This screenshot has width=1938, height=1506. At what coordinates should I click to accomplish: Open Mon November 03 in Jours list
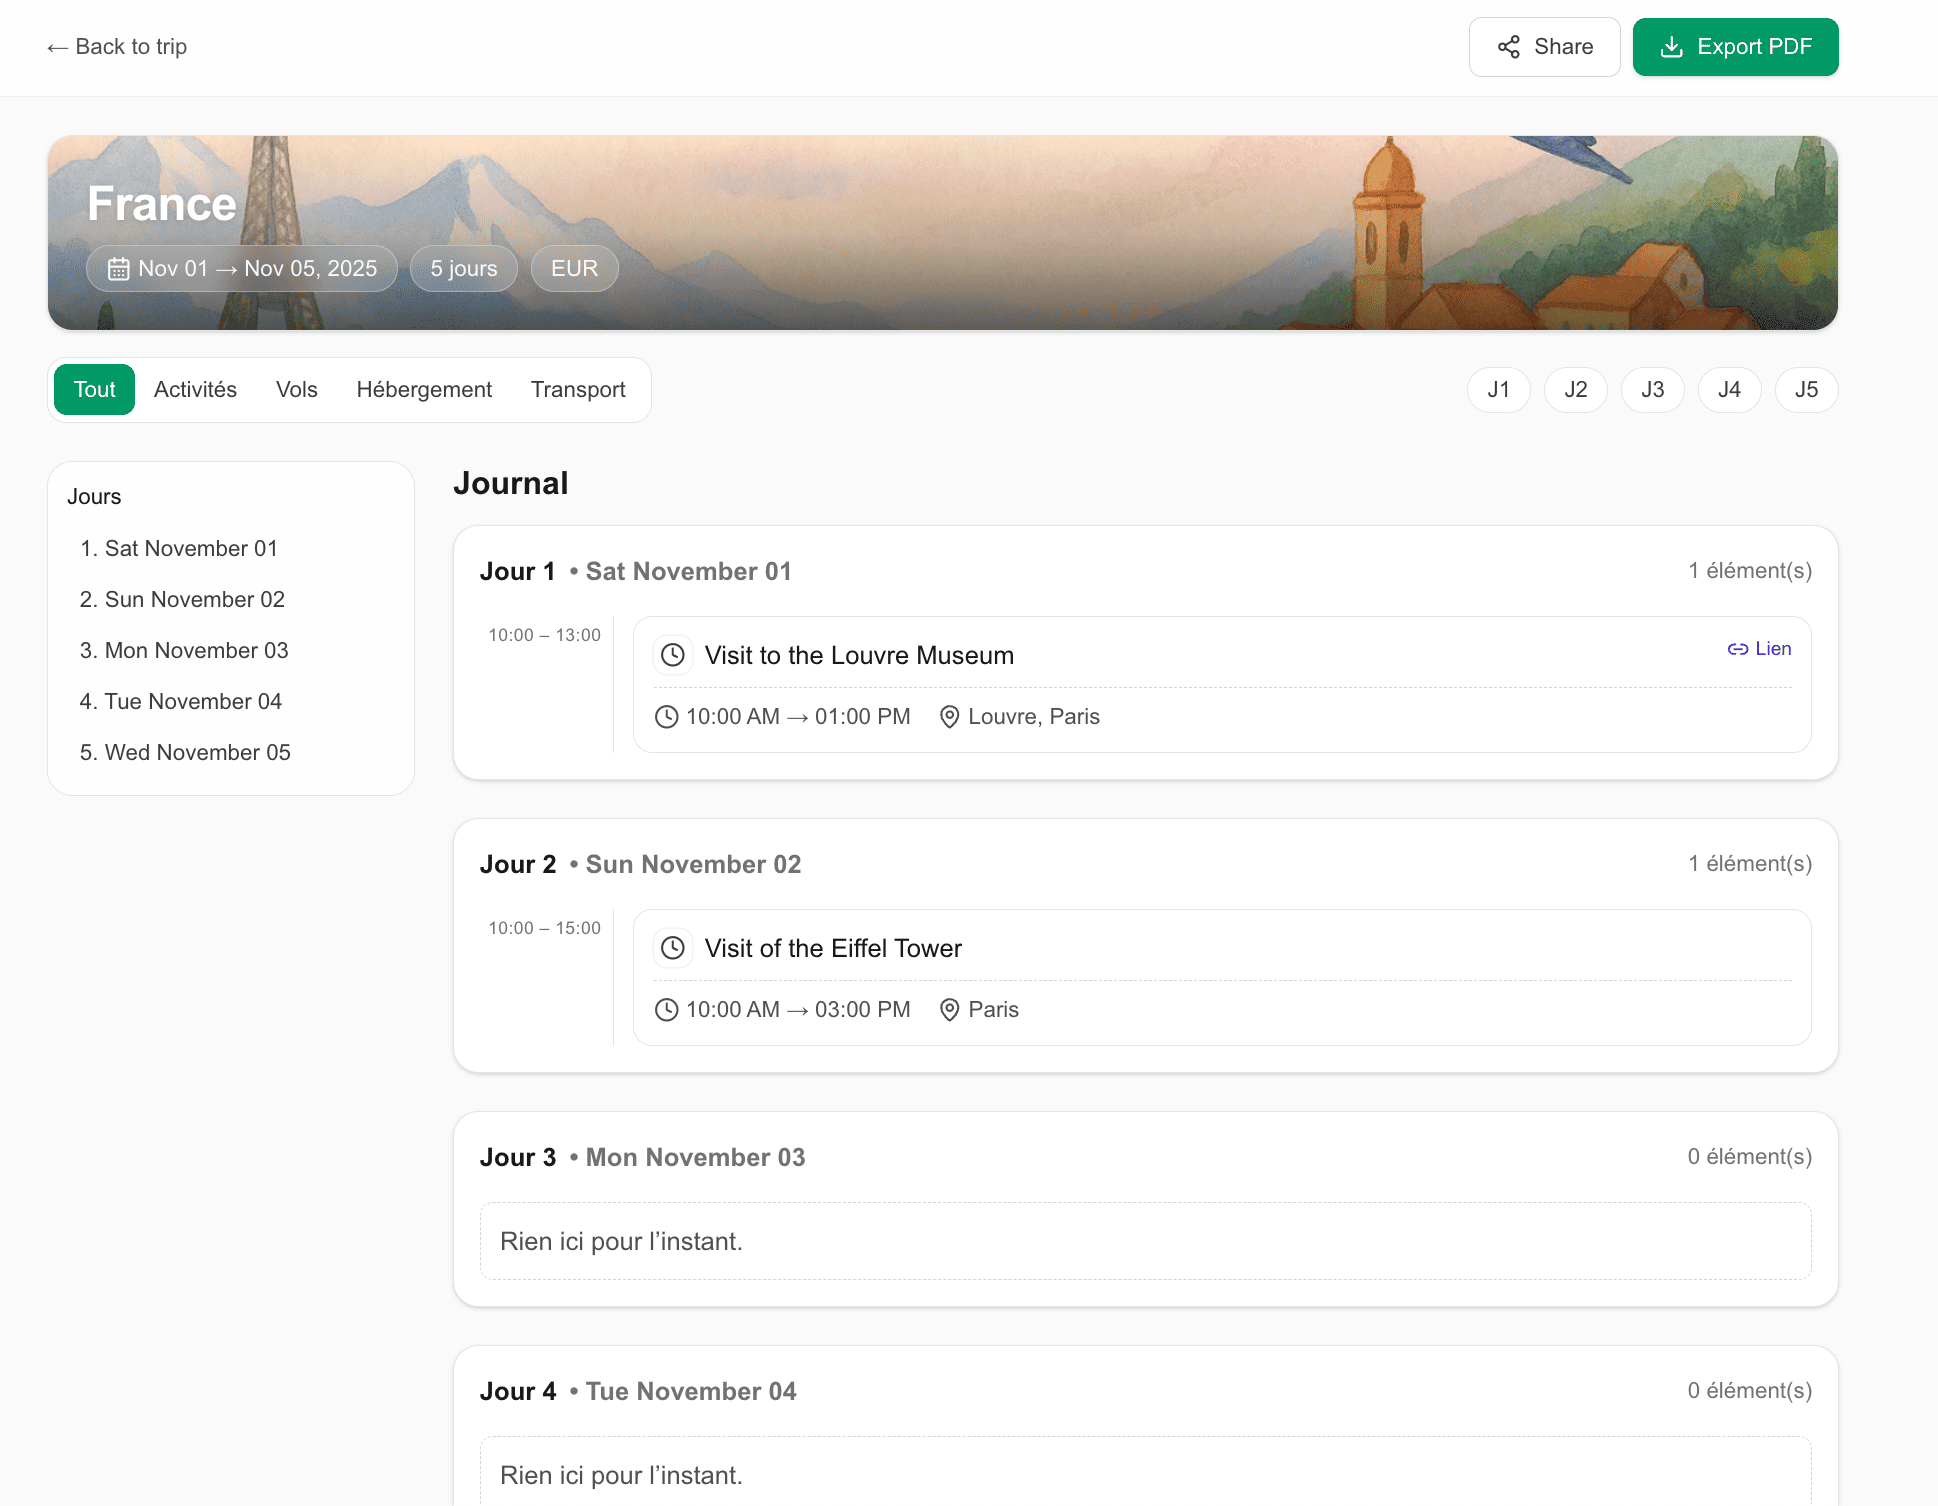point(196,651)
